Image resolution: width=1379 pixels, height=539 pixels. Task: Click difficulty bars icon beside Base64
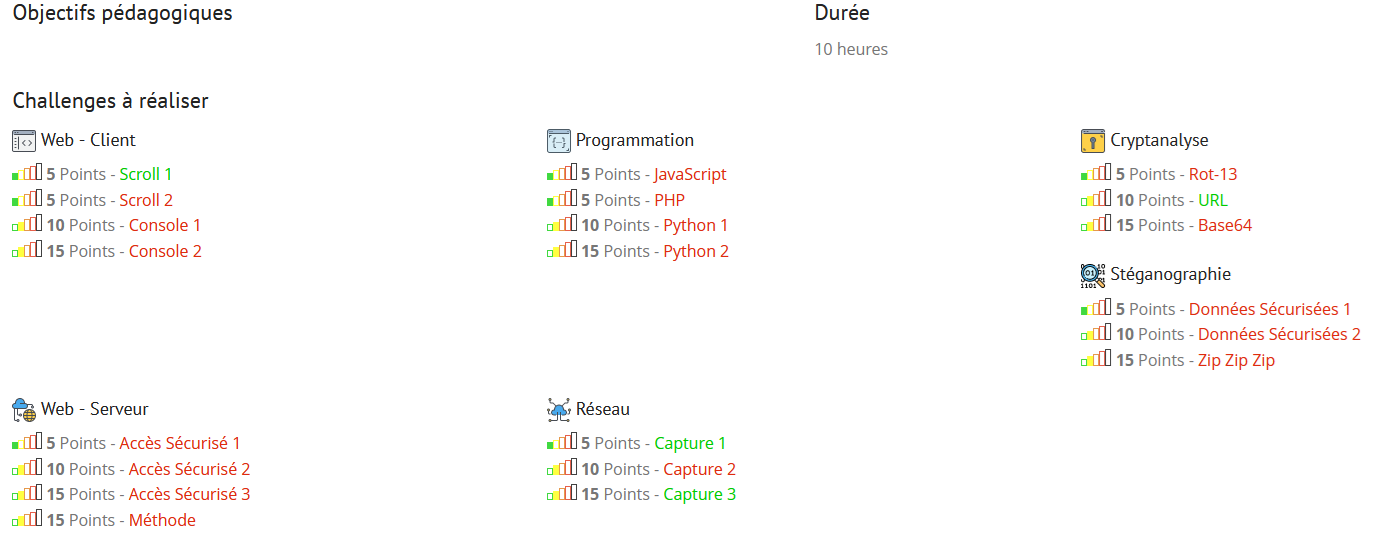pyautogui.click(x=1096, y=225)
